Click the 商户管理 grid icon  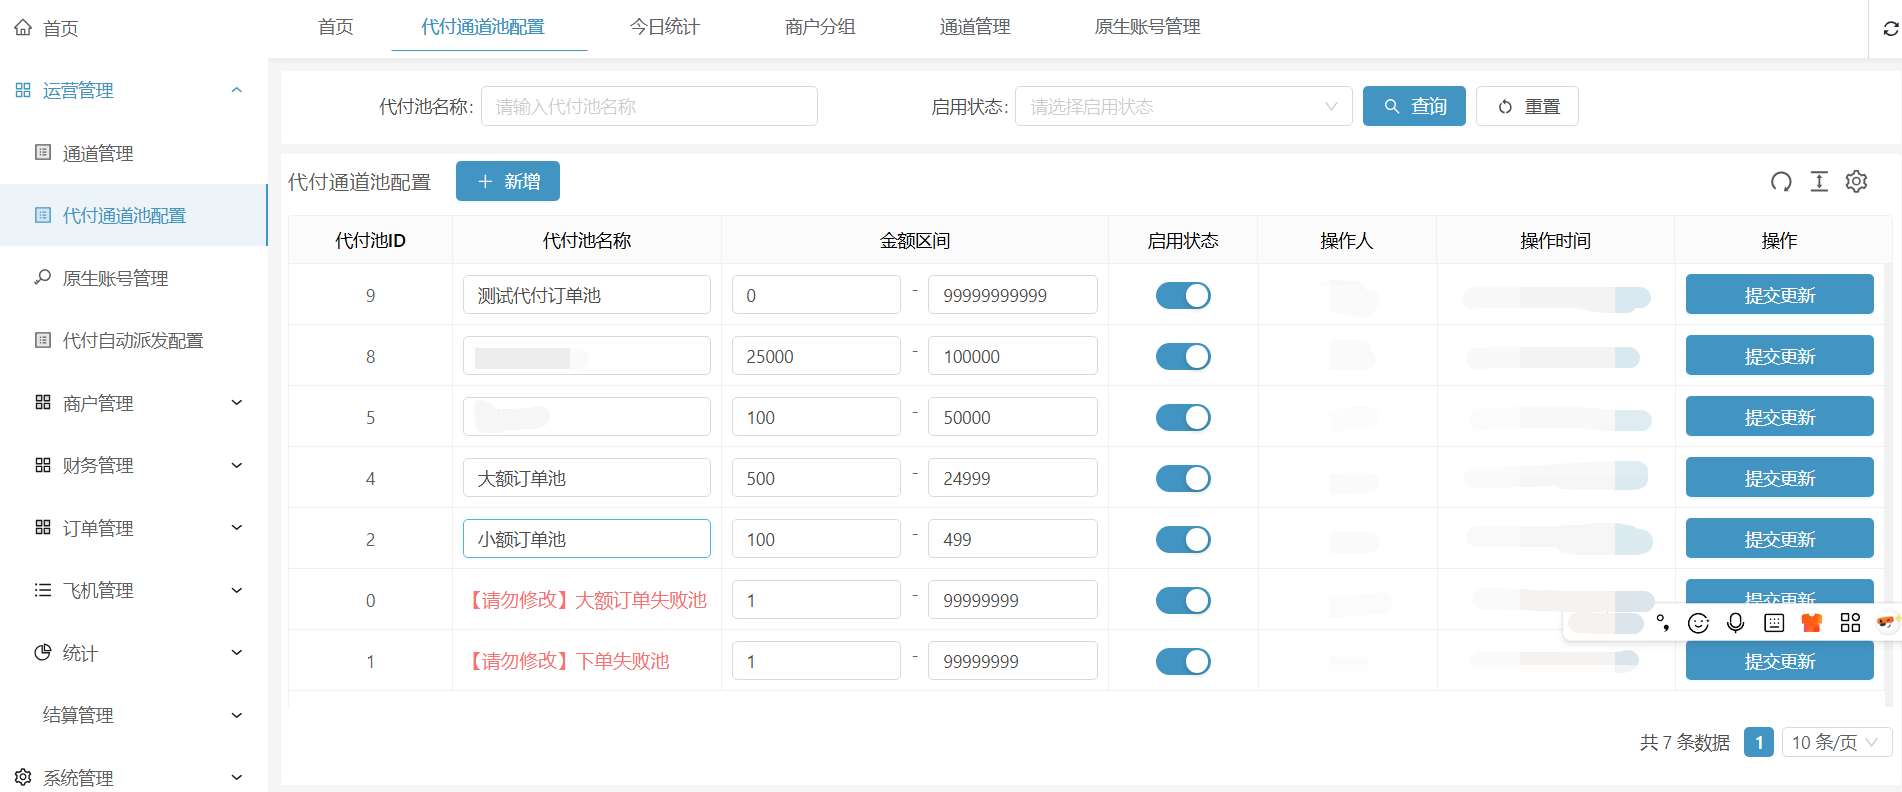43,402
